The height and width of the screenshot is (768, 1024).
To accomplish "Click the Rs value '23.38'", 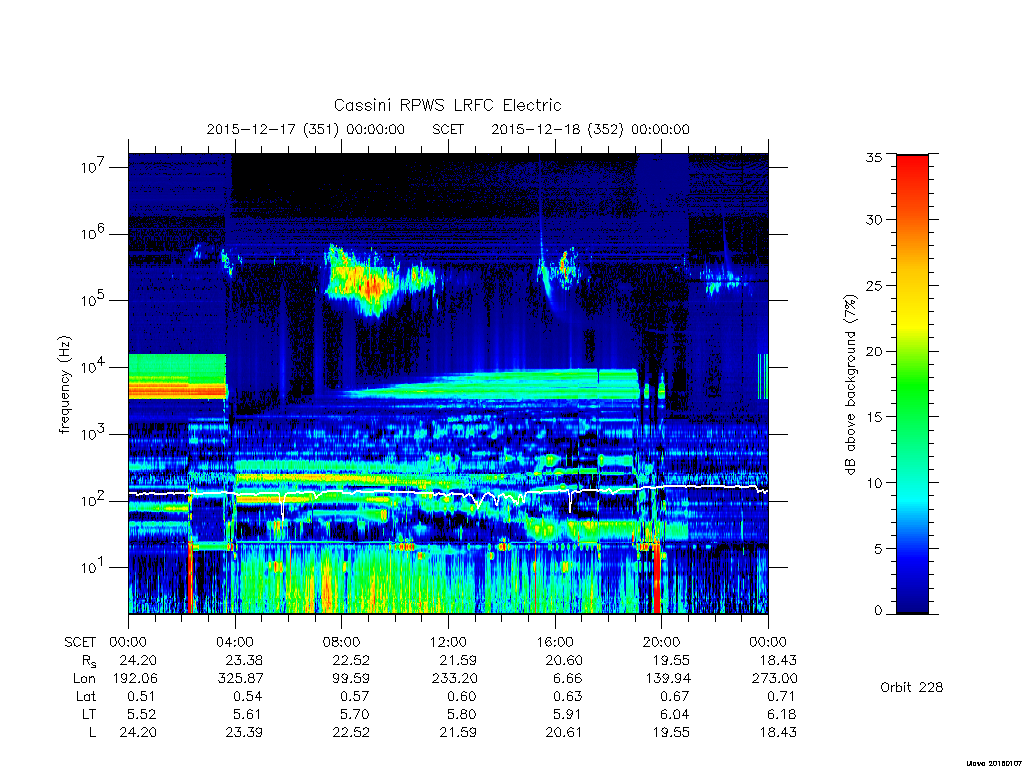I will pyautogui.click(x=244, y=660).
